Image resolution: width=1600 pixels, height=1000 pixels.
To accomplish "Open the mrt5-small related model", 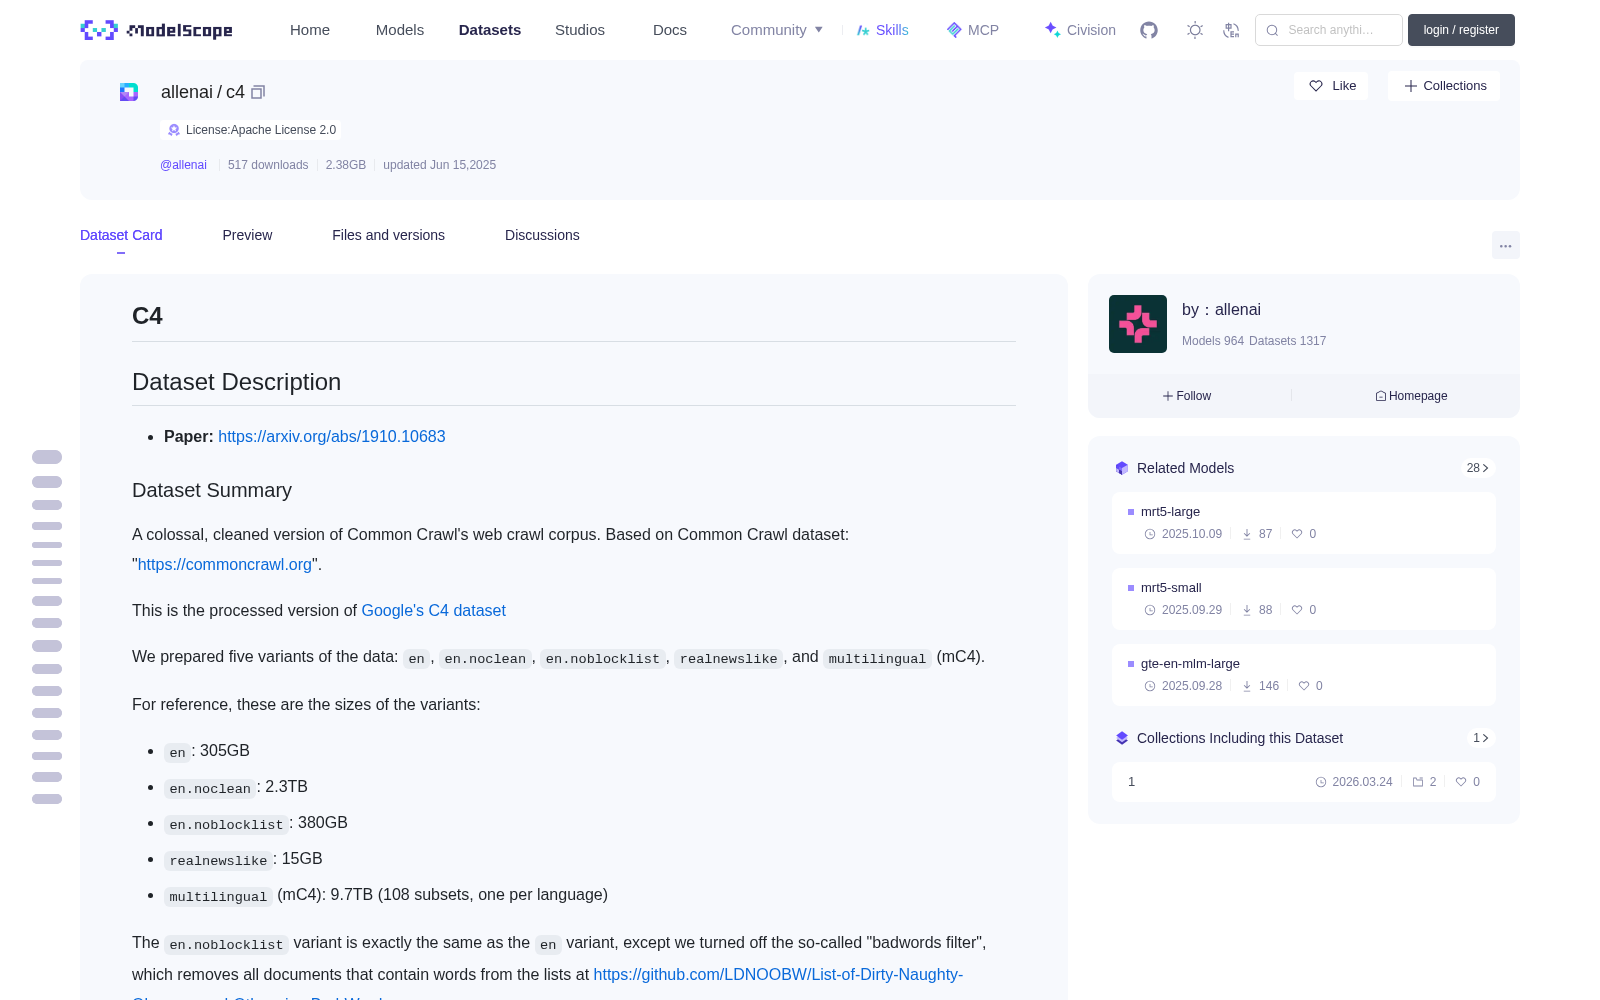I will 1304,599.
